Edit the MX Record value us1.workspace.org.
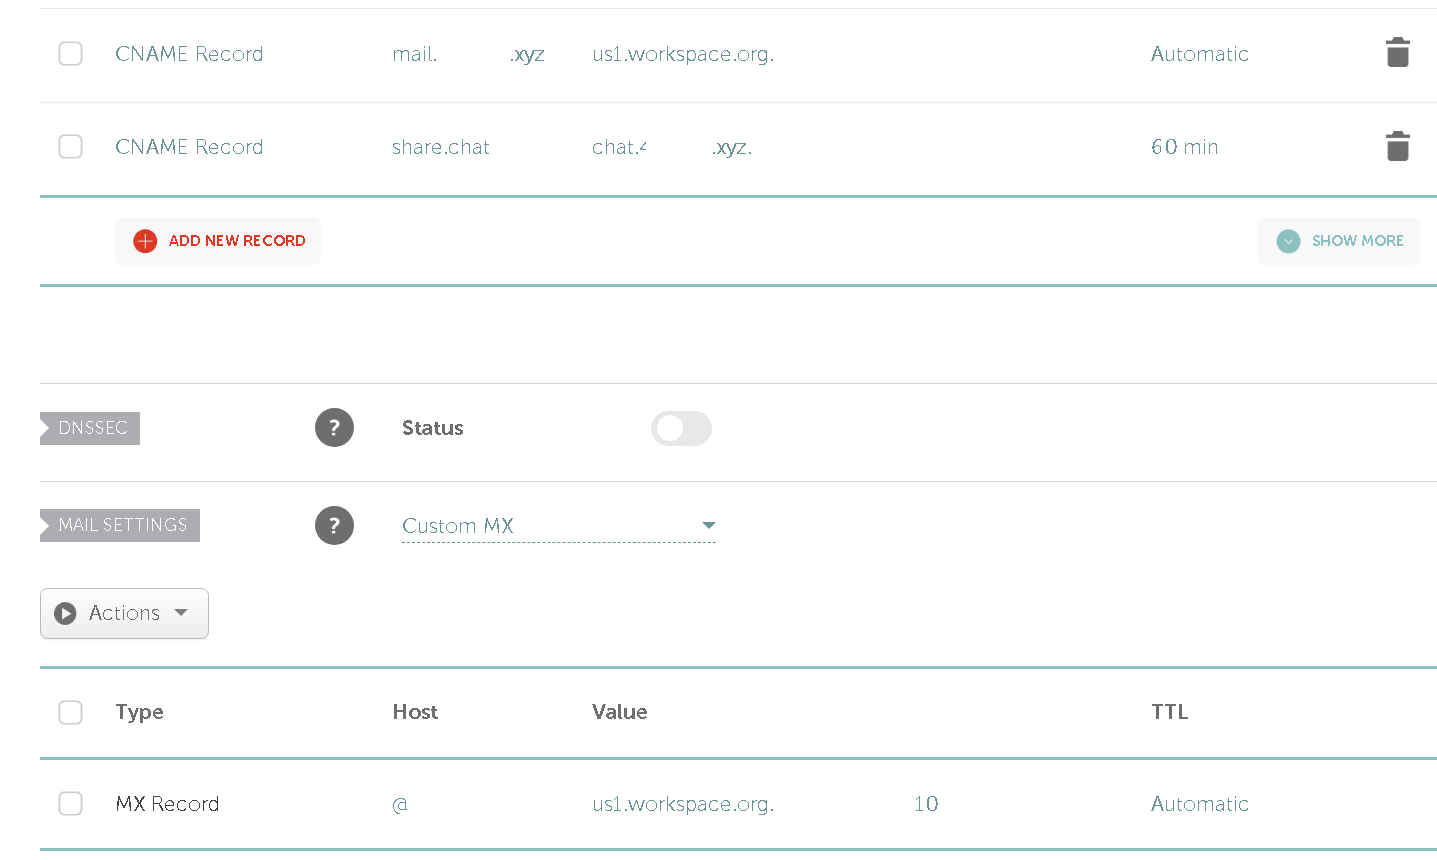This screenshot has width=1437, height=860. (683, 804)
